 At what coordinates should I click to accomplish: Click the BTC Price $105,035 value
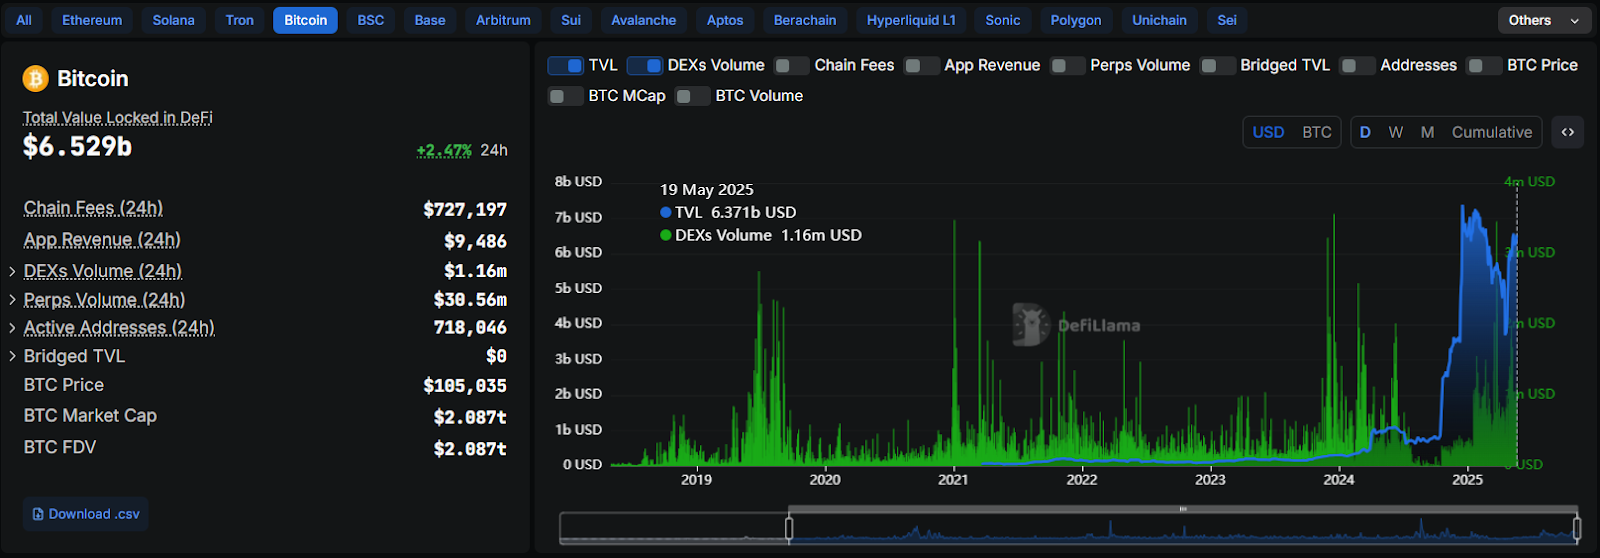[x=465, y=386]
